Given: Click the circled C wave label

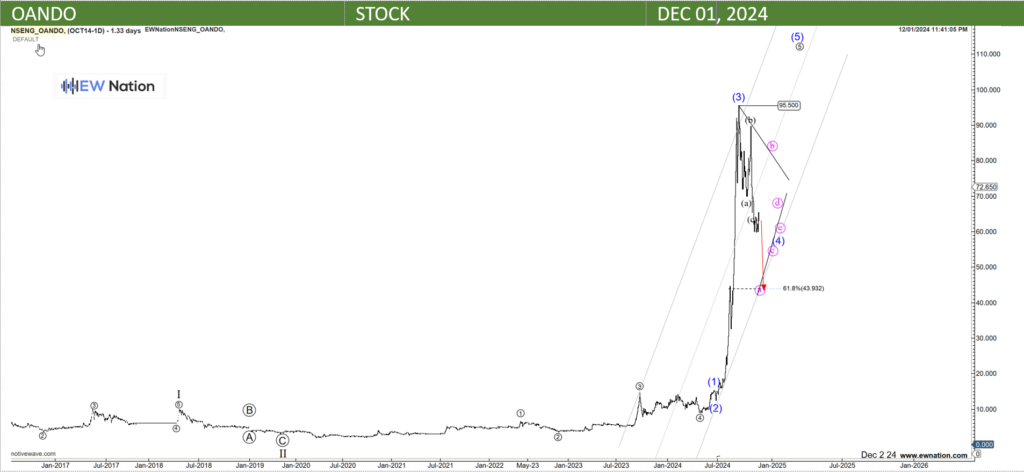Looking at the screenshot, I should click(282, 440).
